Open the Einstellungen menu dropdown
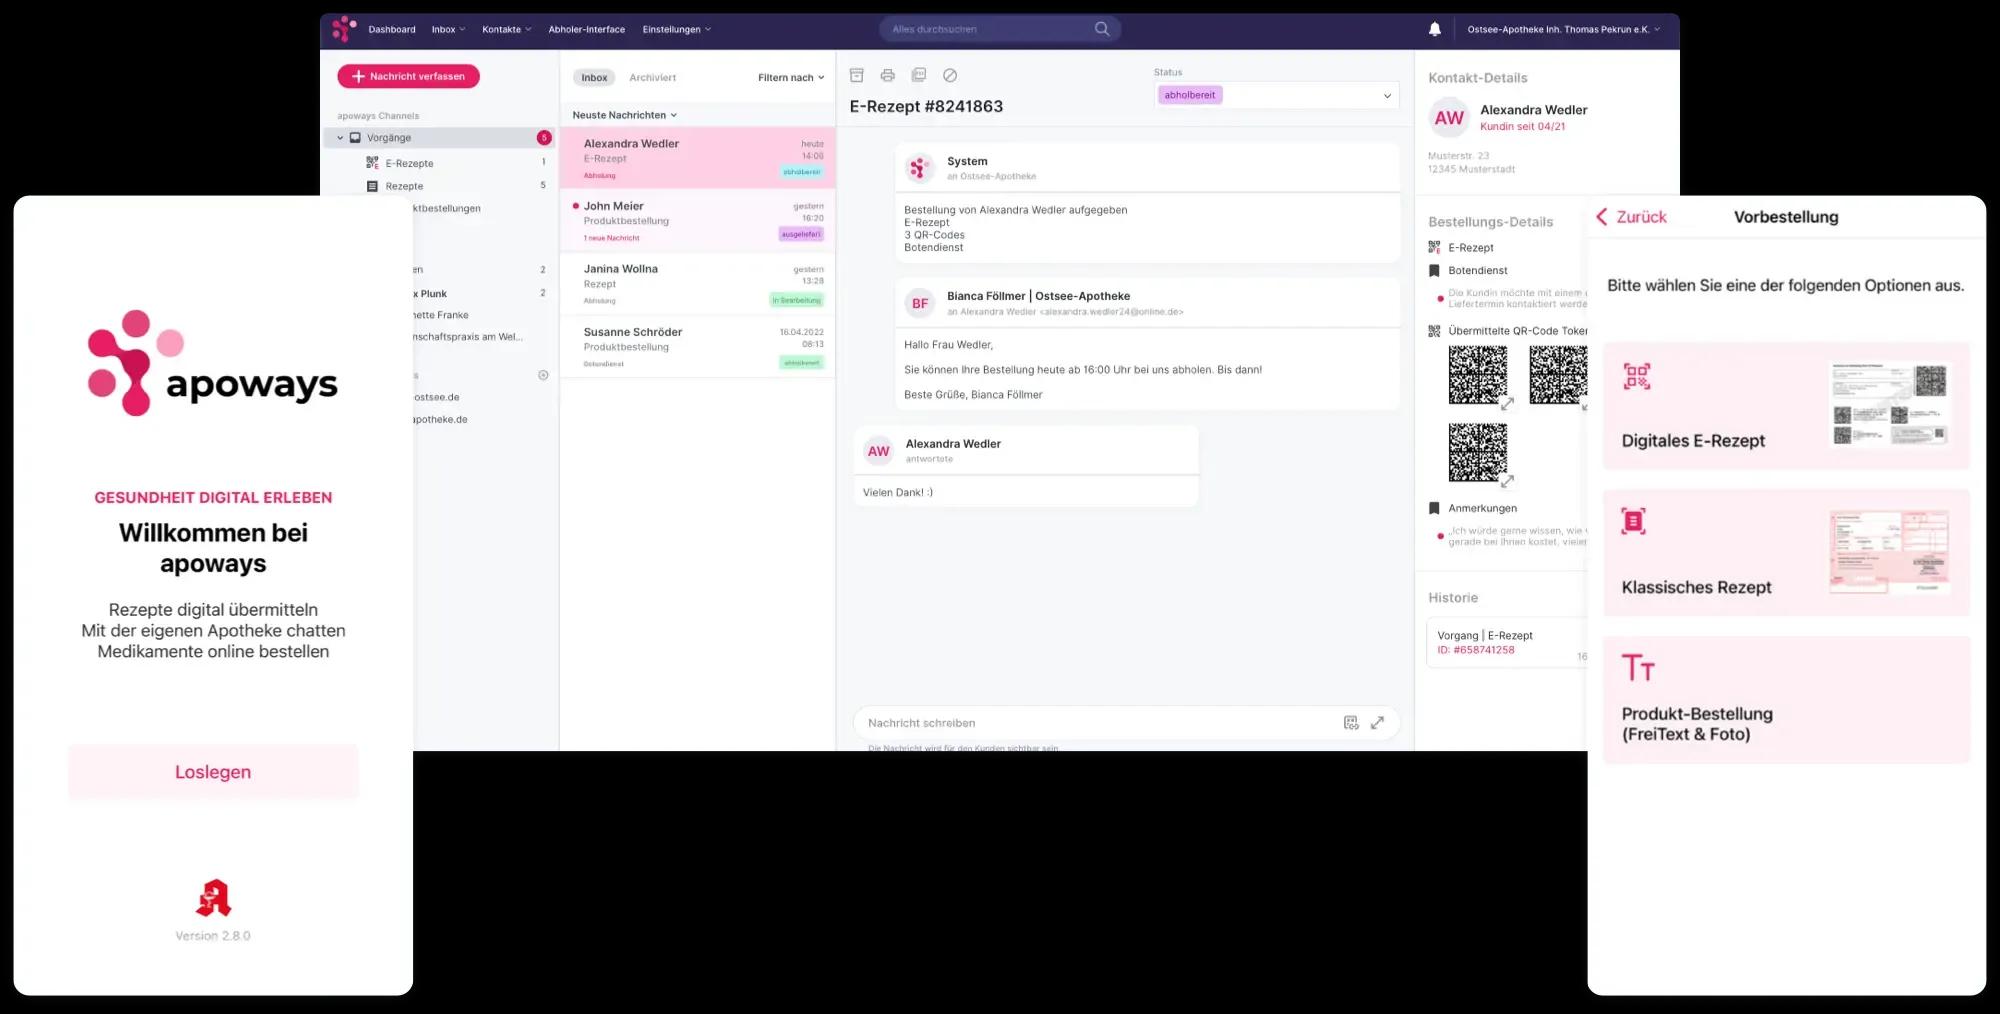 (677, 29)
